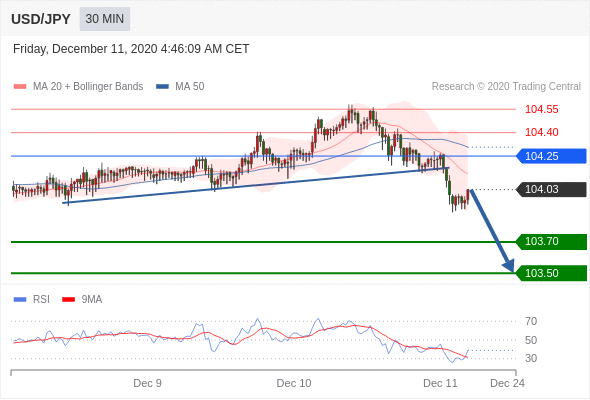Click the chart timestamp Friday, December 11, 2020

pos(131,49)
